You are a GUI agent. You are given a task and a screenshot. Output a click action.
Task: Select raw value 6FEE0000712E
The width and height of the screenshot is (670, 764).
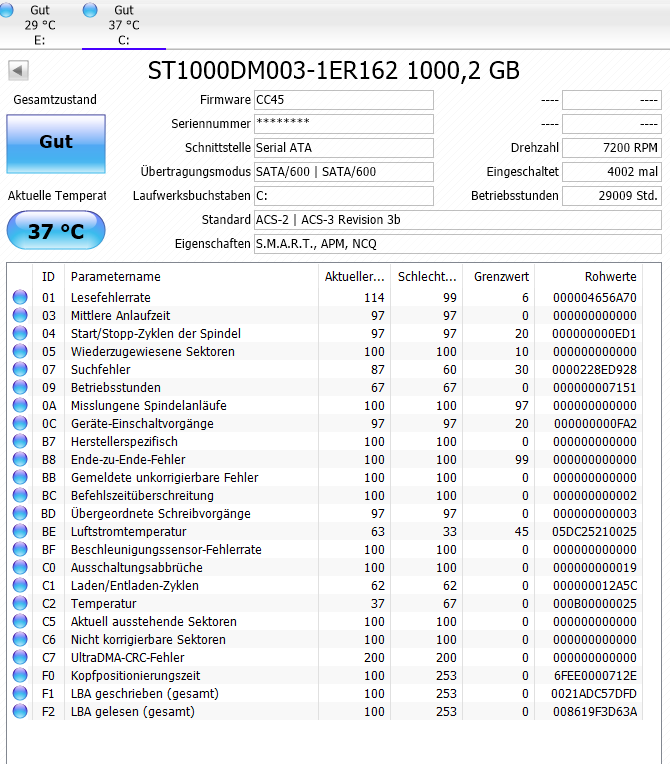[x=595, y=676]
